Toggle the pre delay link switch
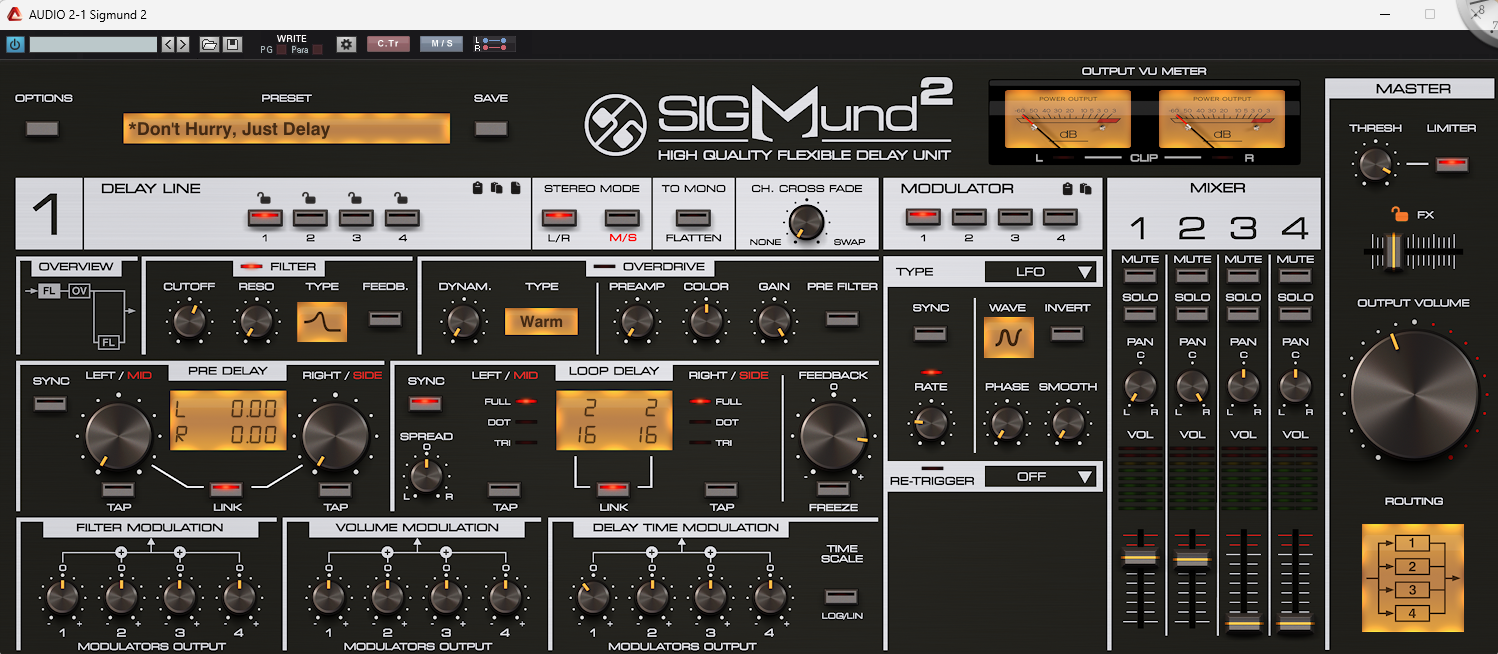Screen dimensions: 1498x654 (225, 488)
